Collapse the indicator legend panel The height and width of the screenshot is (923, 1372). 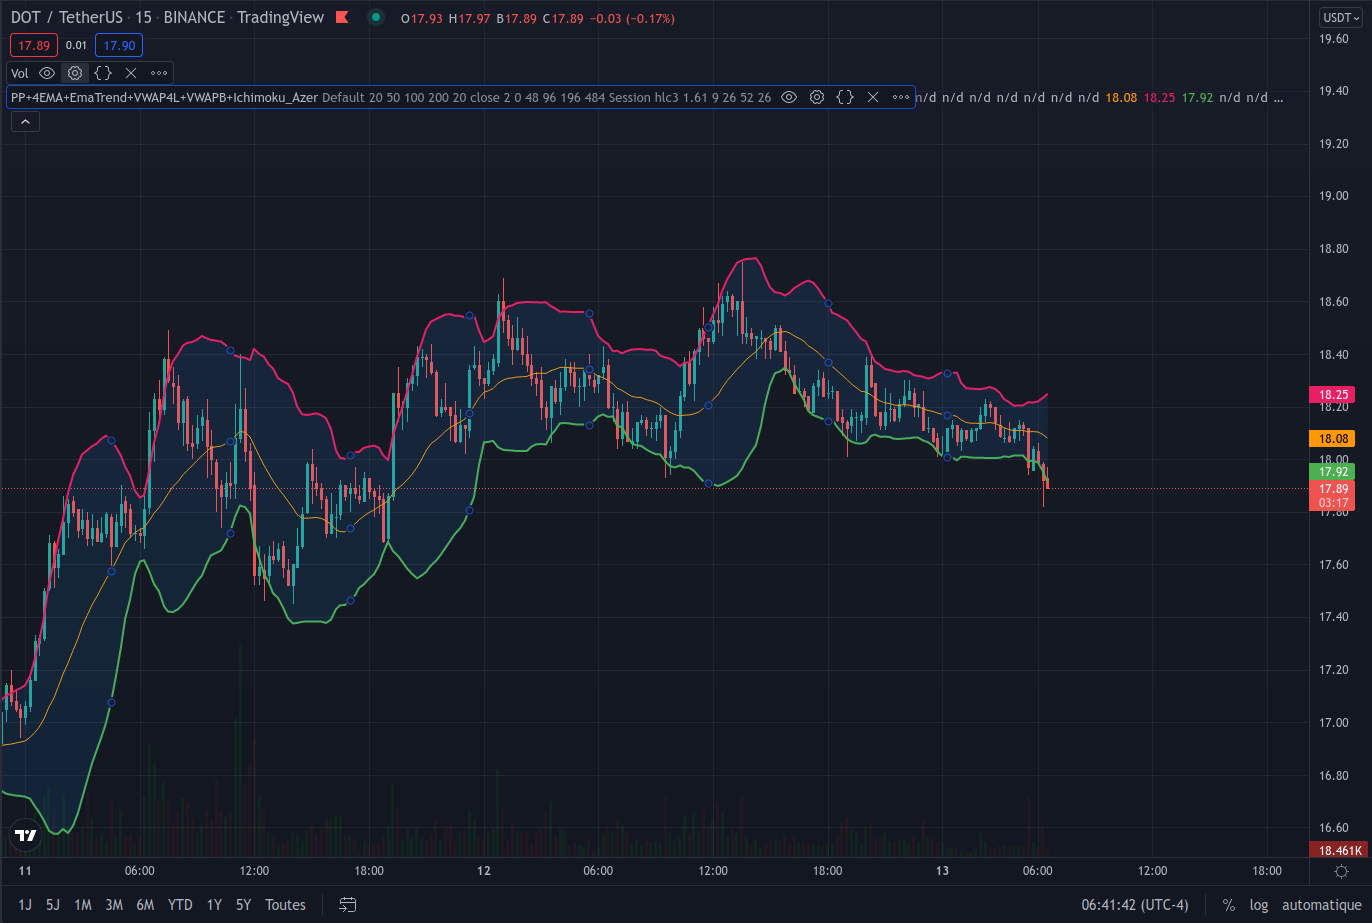(x=24, y=121)
